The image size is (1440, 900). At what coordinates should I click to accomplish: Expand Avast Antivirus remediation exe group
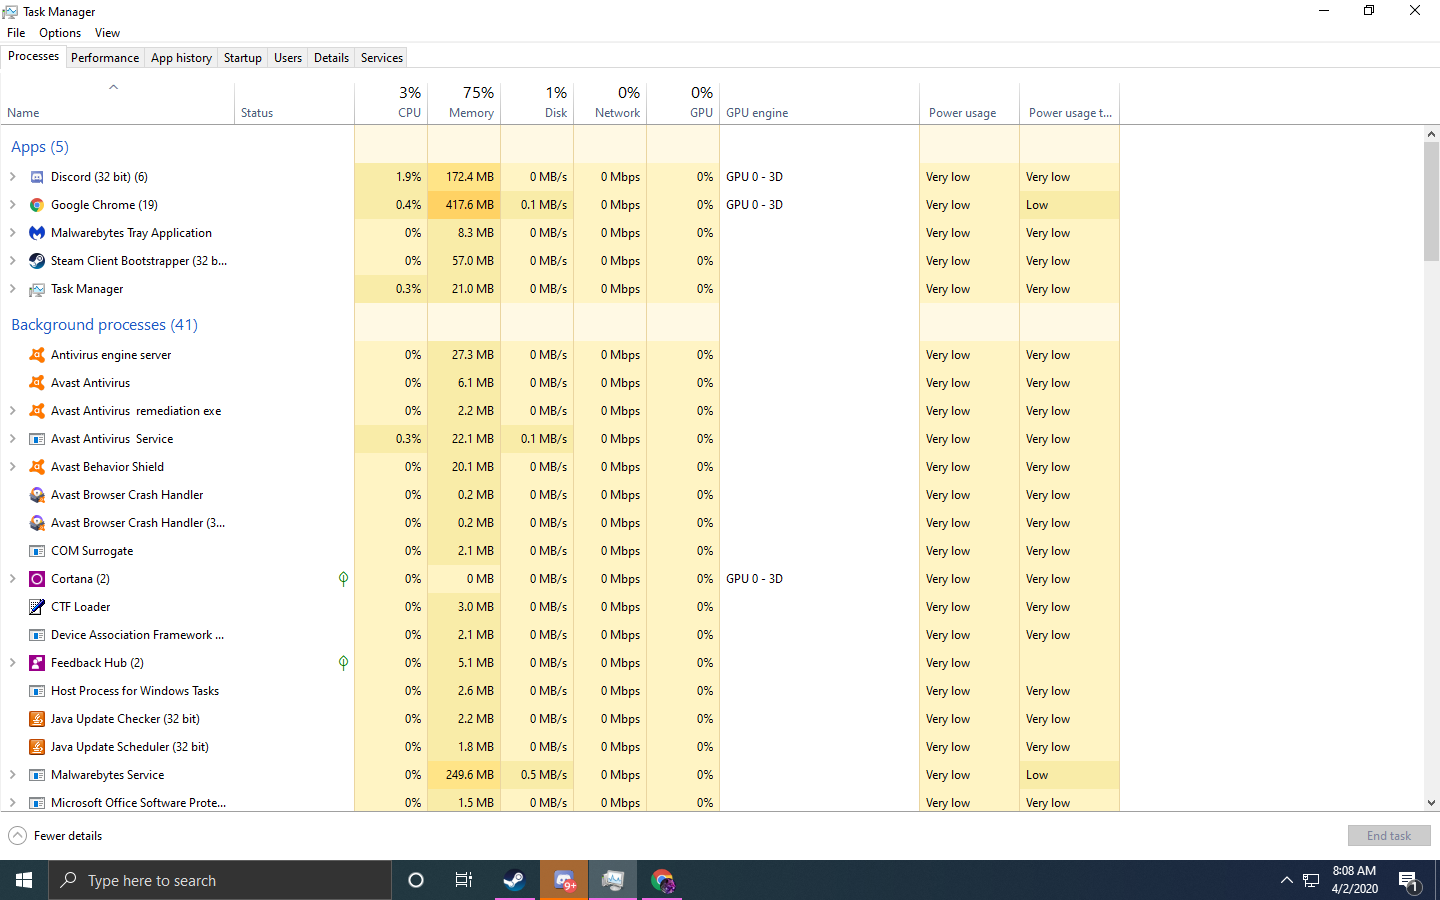12,411
